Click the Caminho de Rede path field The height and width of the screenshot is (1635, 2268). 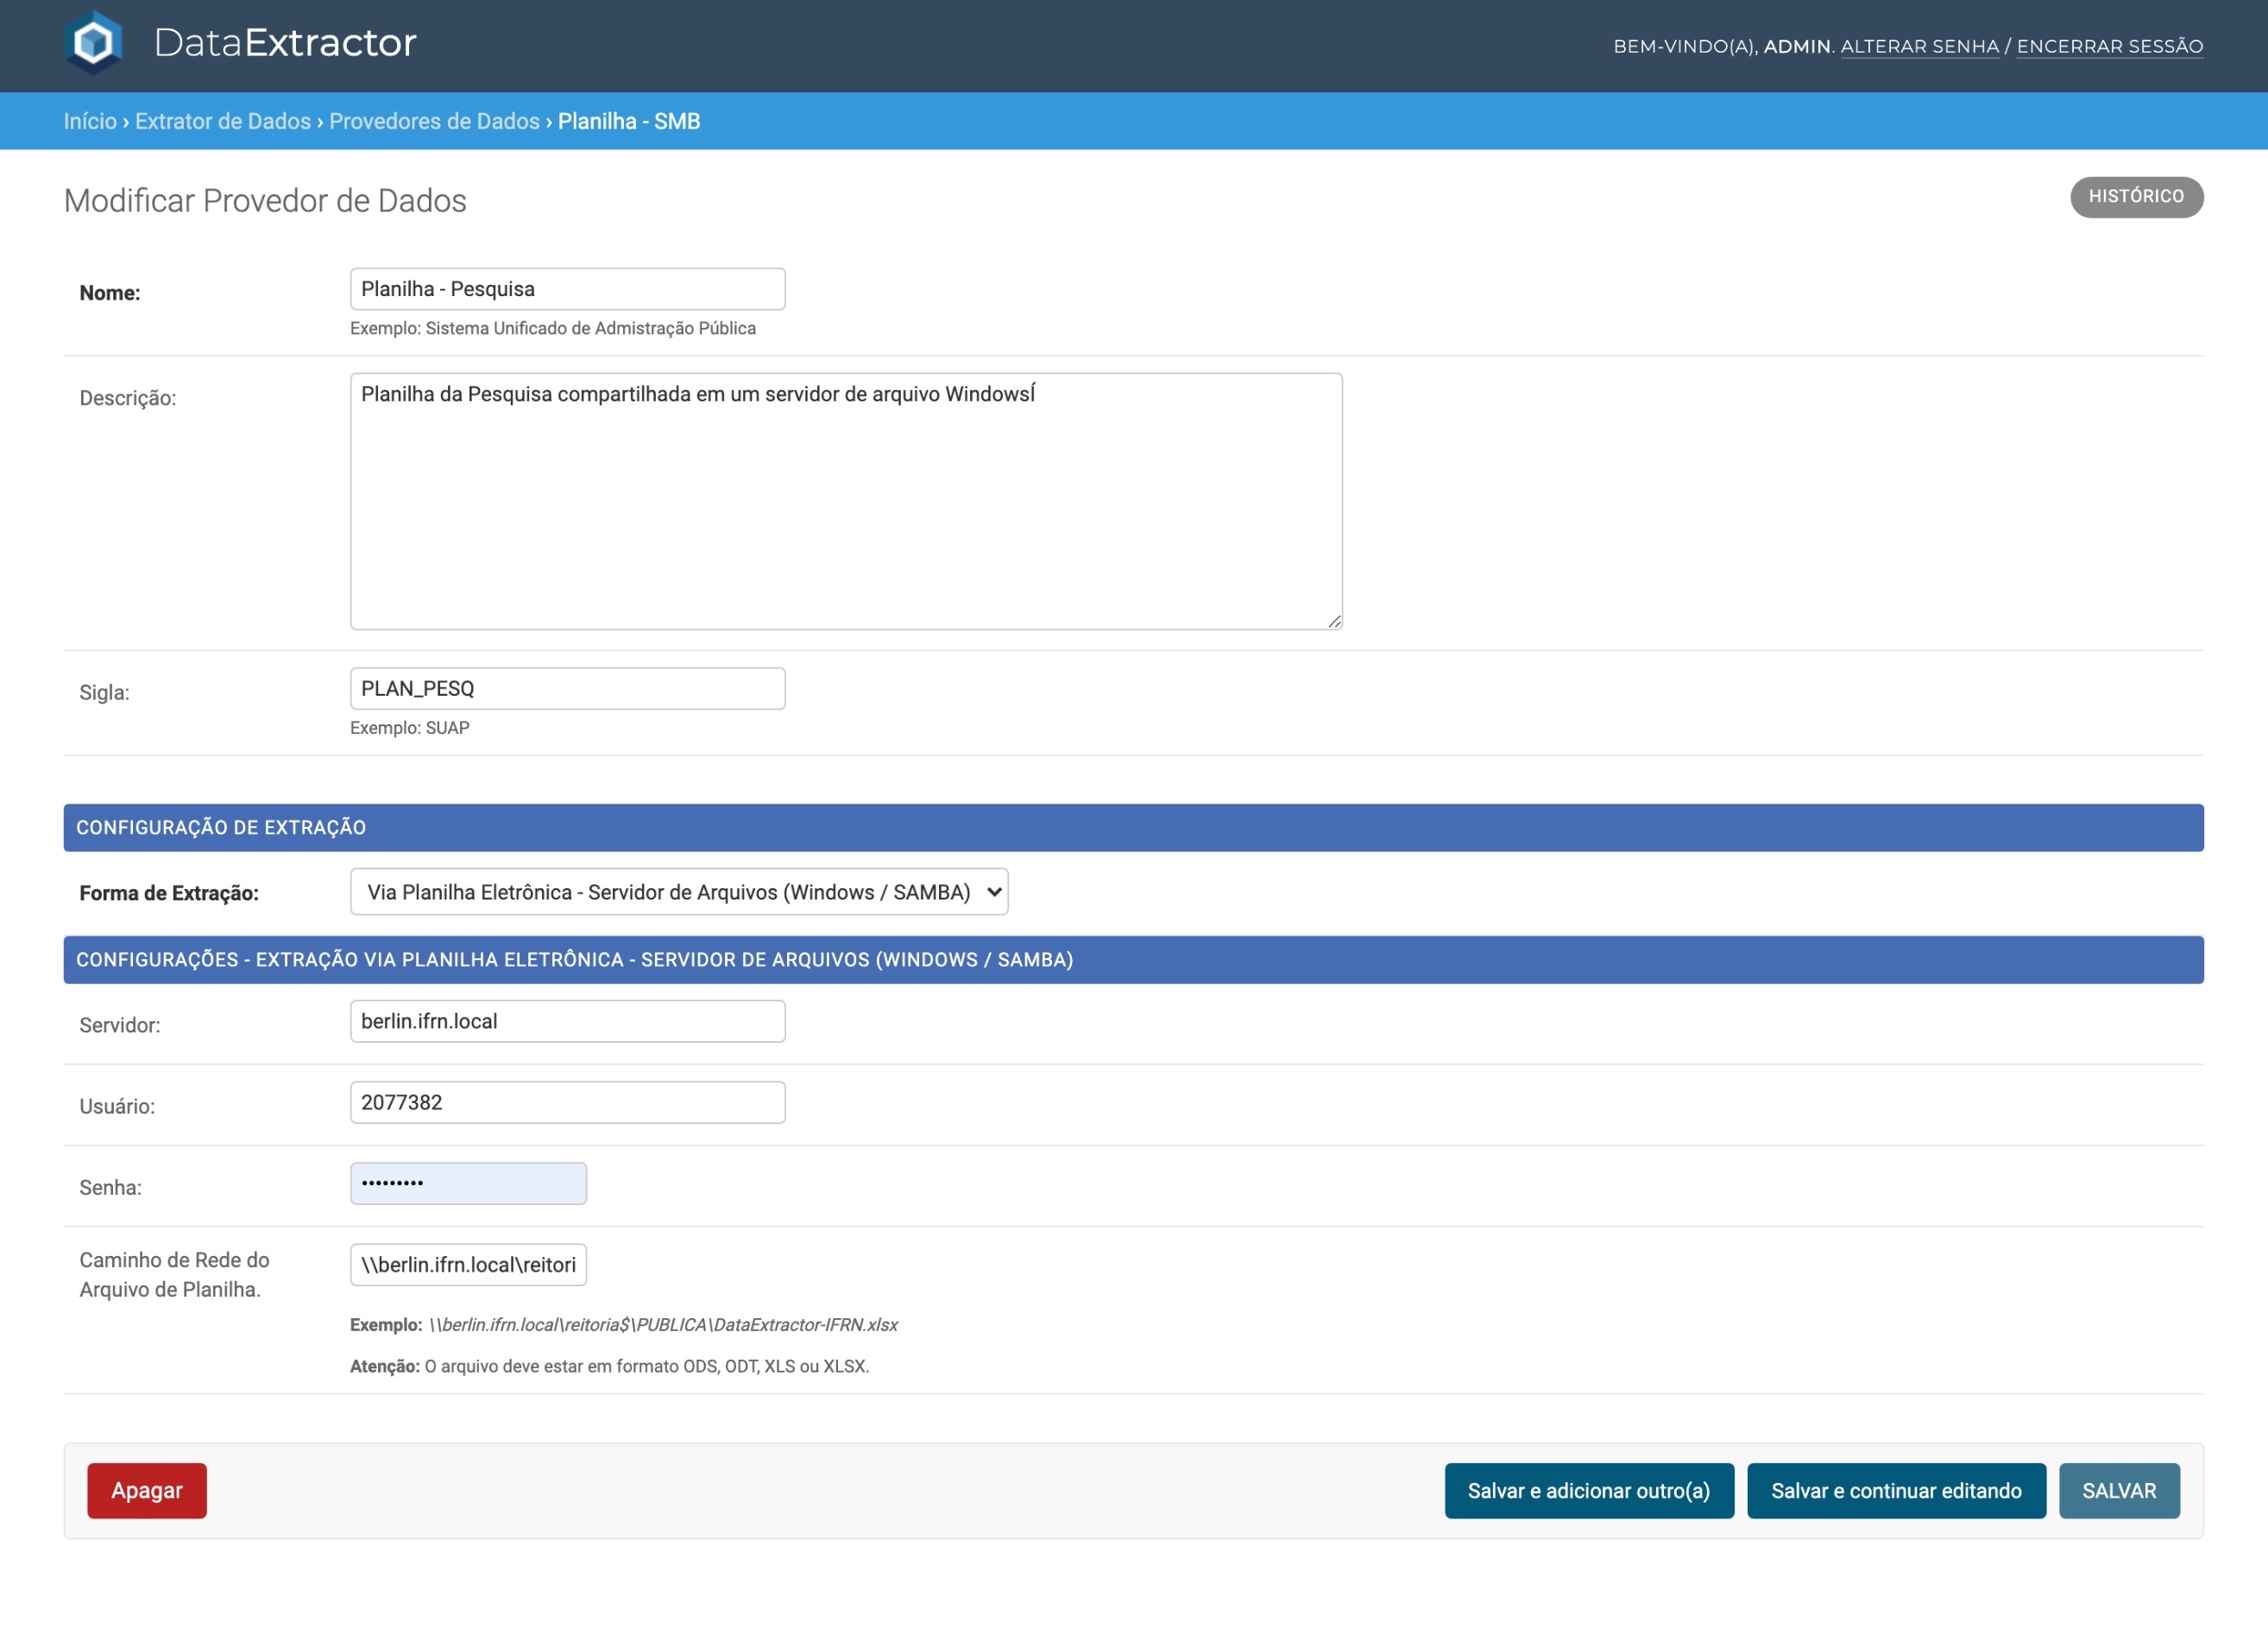468,1264
